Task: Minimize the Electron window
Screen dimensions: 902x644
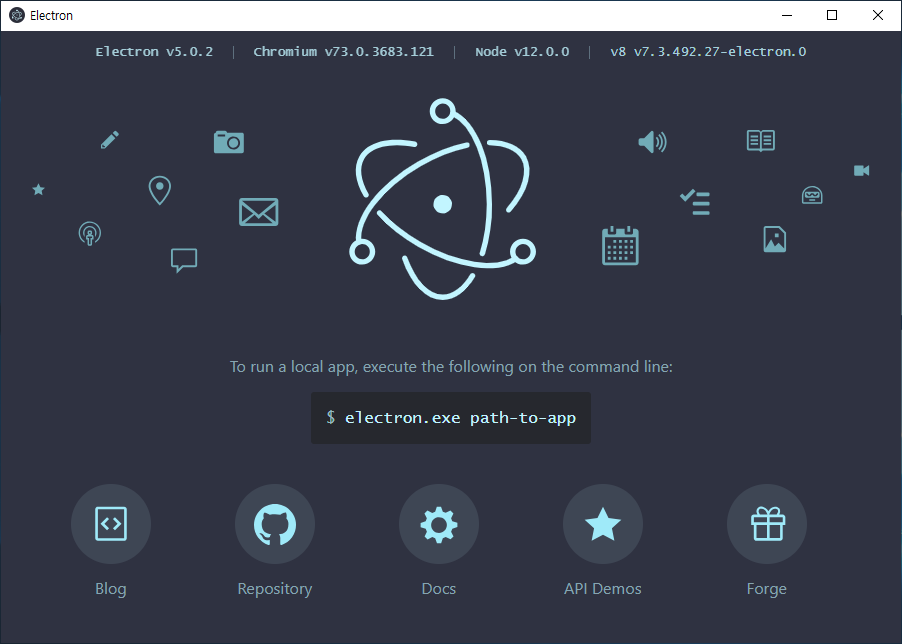Action: click(787, 16)
